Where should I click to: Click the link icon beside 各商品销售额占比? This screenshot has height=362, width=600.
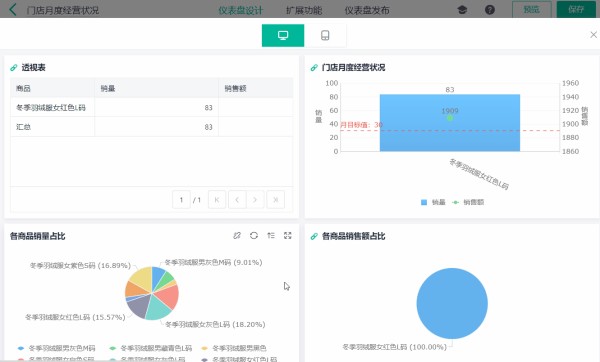coord(314,236)
